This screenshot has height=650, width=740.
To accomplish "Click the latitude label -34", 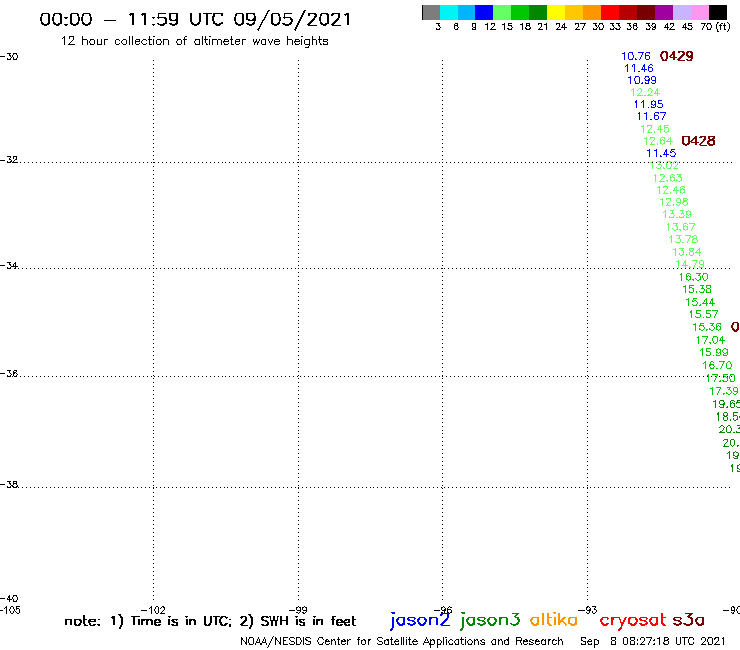I will (x=9, y=265).
